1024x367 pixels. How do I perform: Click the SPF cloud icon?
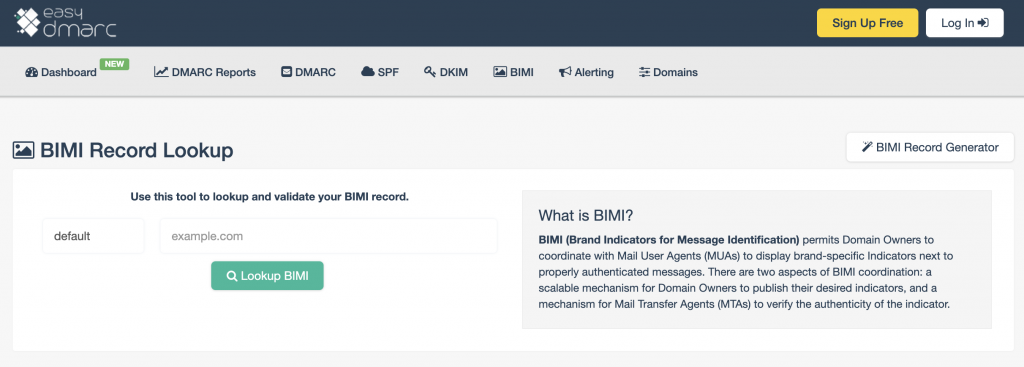click(x=368, y=72)
